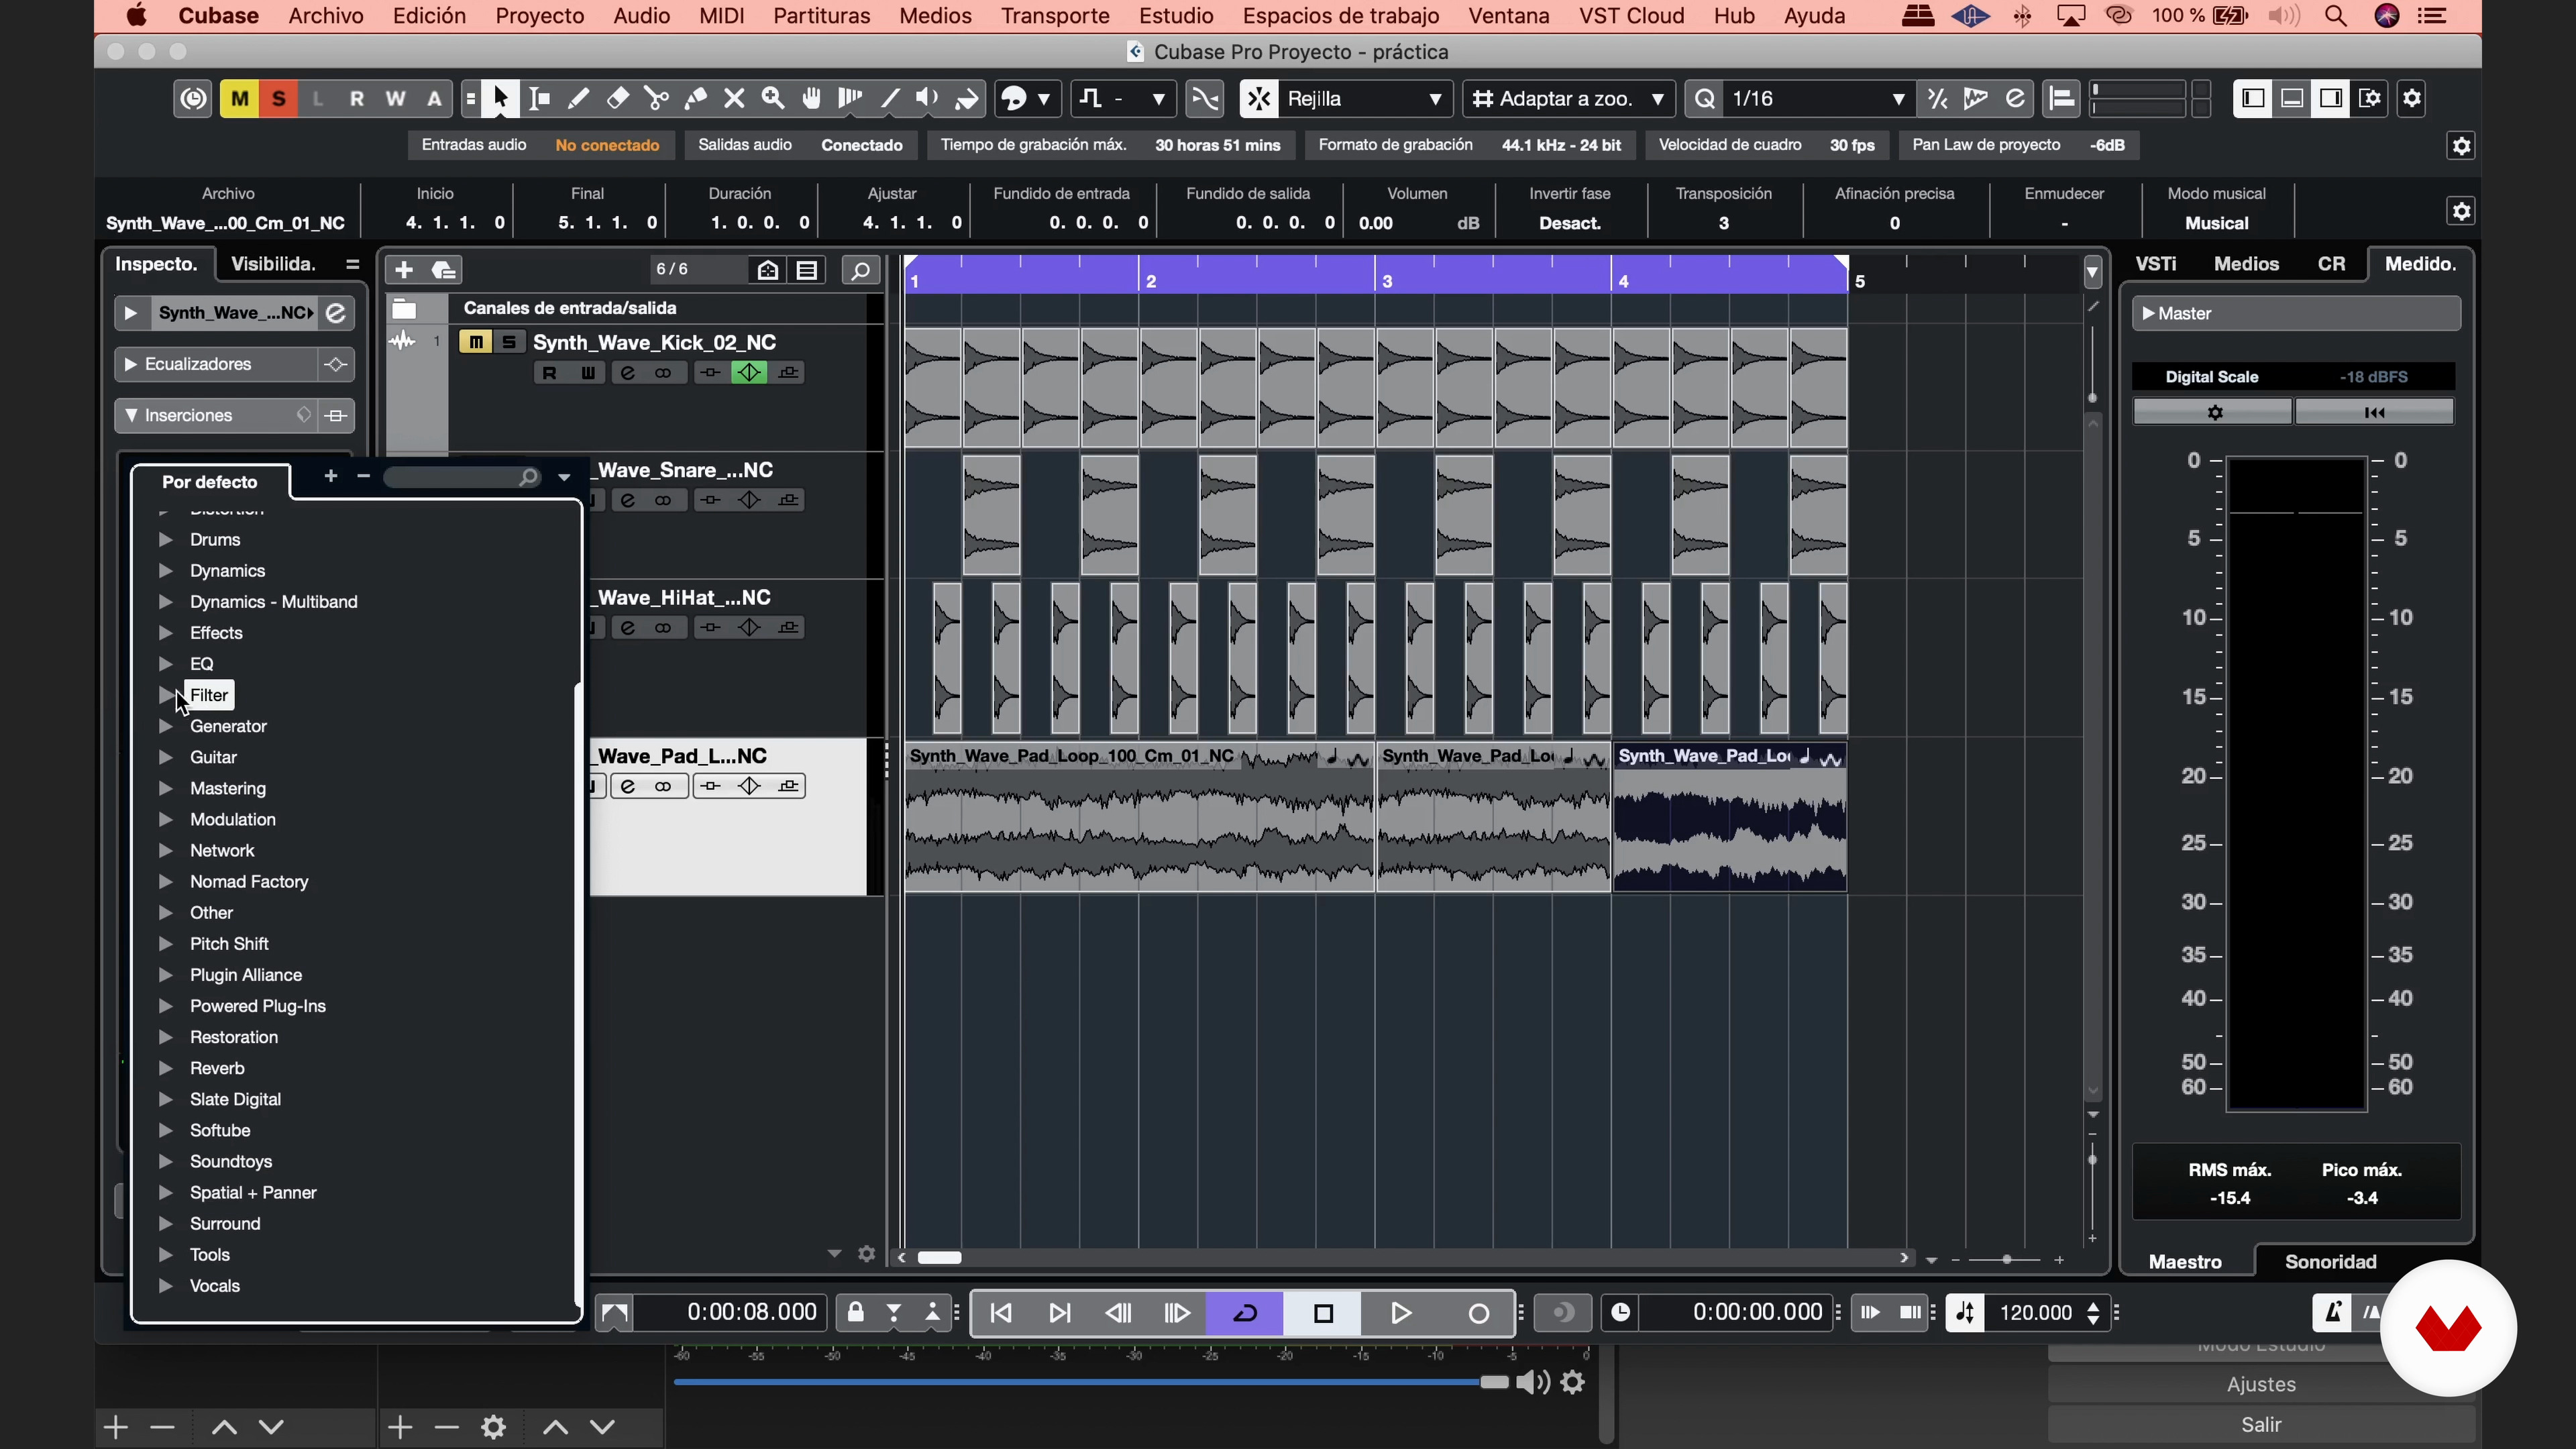Open the status line settings gear

tap(2461, 146)
